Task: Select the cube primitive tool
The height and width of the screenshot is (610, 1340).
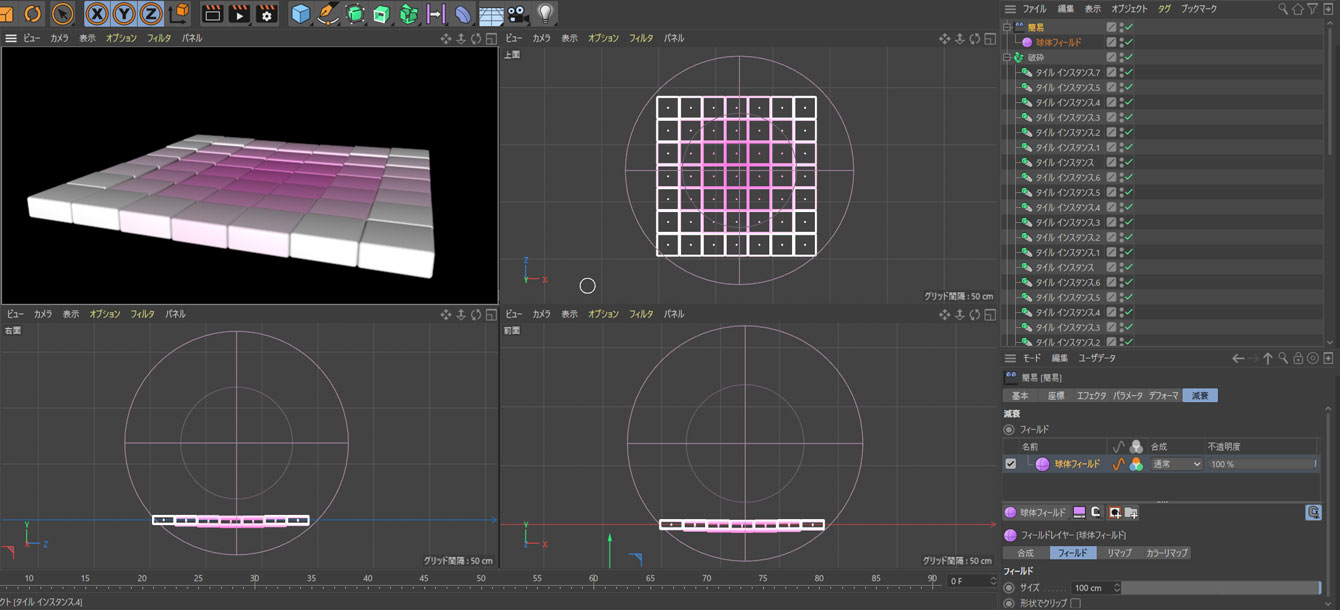Action: click(300, 14)
